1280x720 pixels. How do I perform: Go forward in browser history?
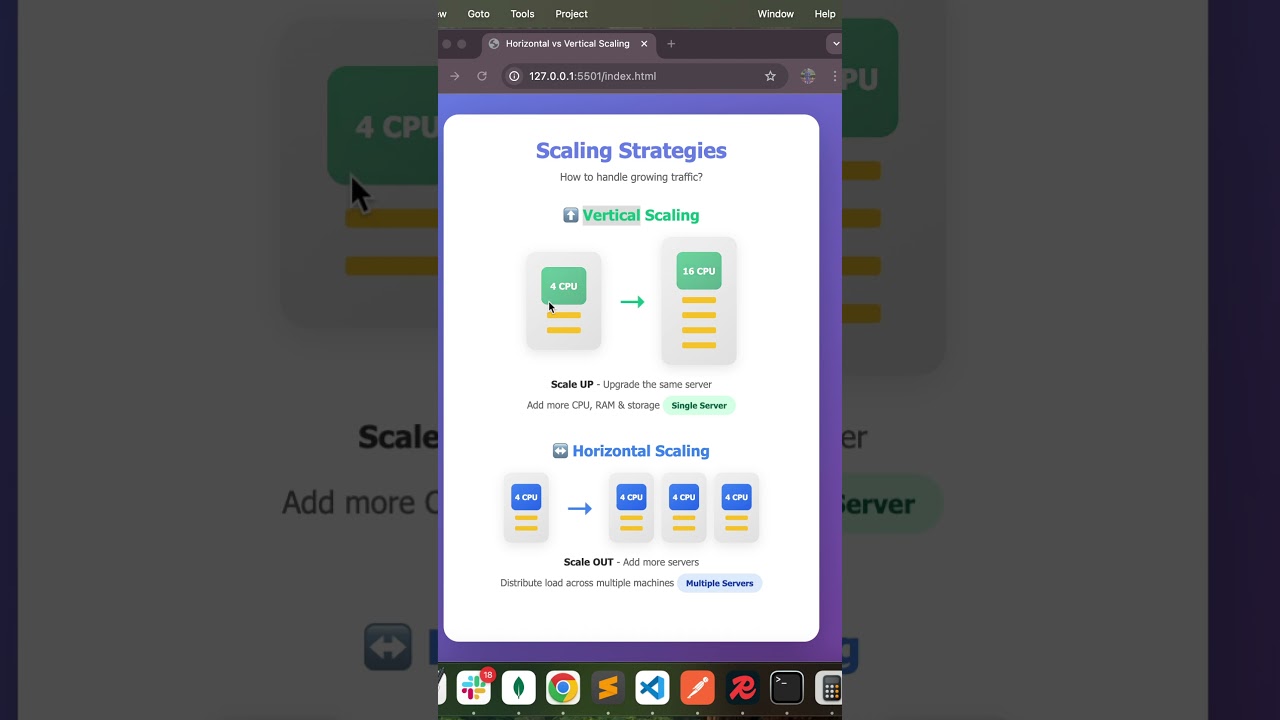[455, 76]
